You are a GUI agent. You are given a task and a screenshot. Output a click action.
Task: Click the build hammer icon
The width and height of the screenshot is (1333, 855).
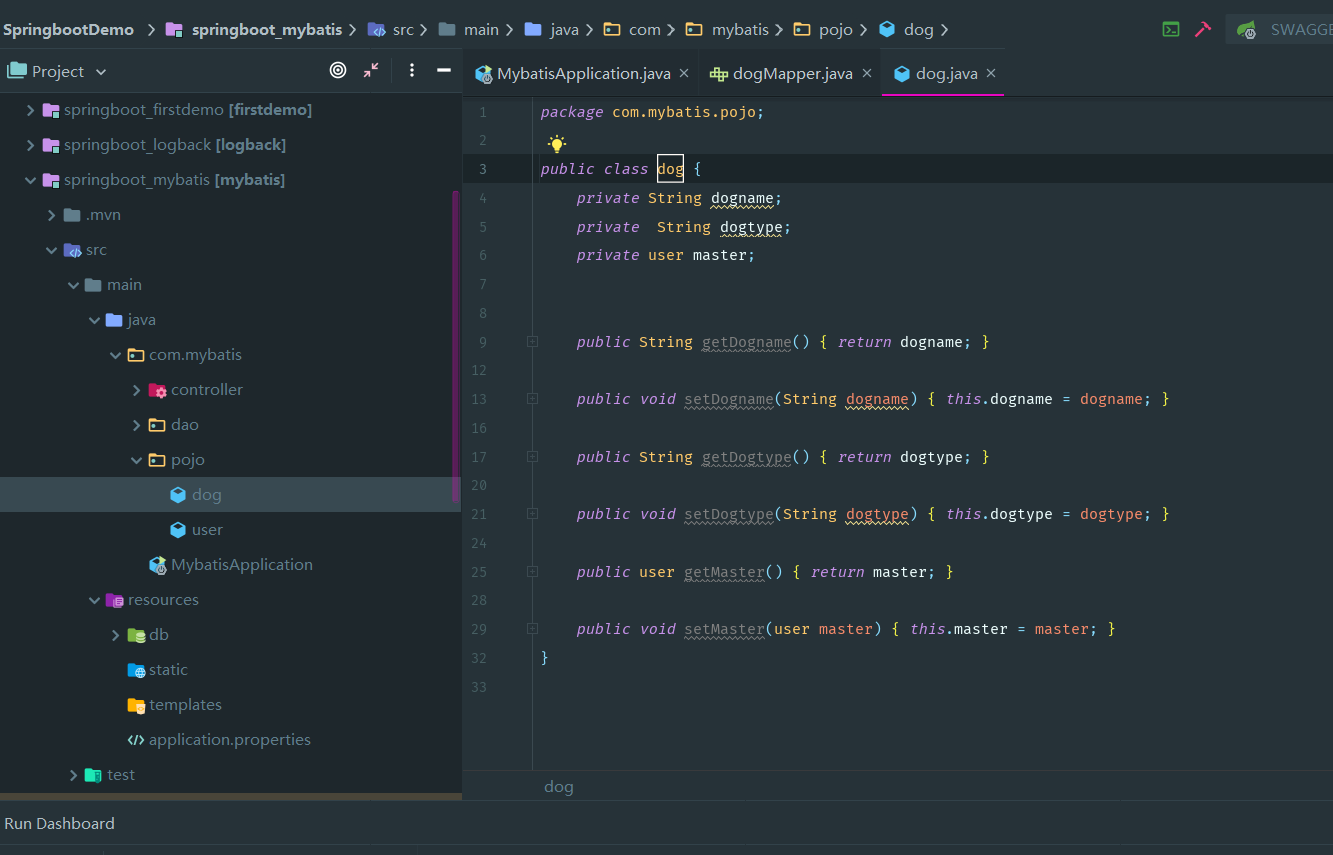pyautogui.click(x=1203, y=29)
